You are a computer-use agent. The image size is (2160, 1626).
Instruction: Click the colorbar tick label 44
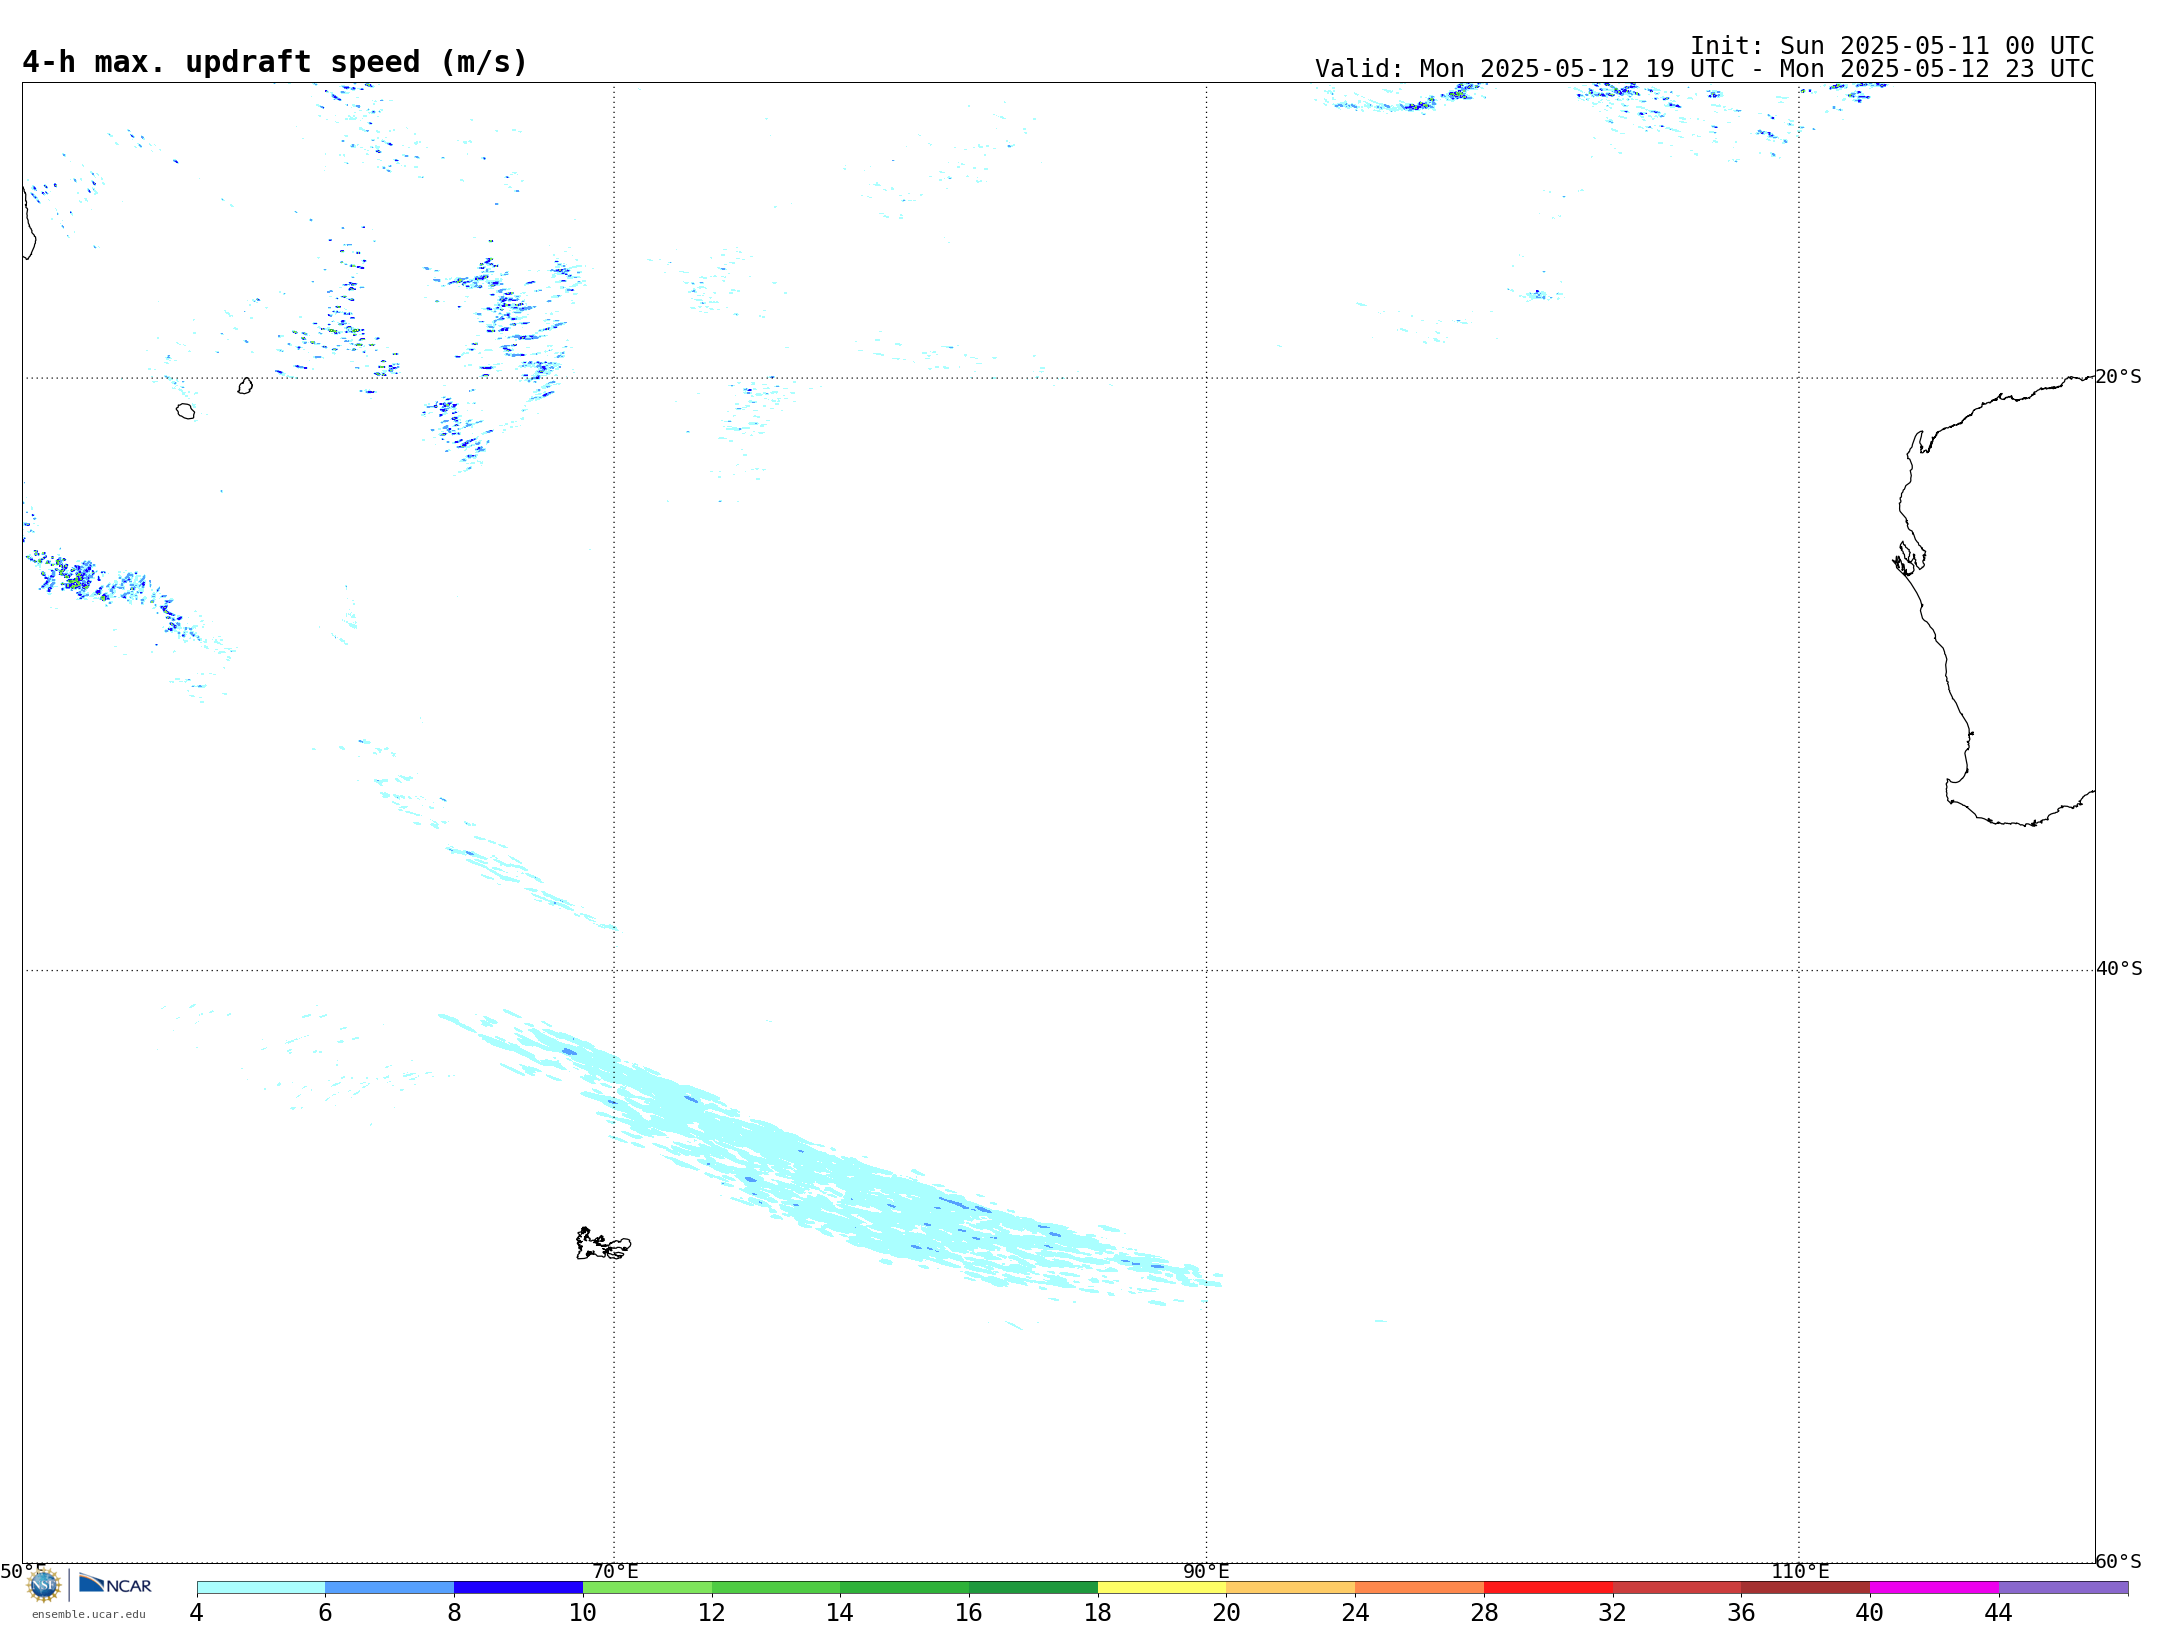pos(1999,1612)
